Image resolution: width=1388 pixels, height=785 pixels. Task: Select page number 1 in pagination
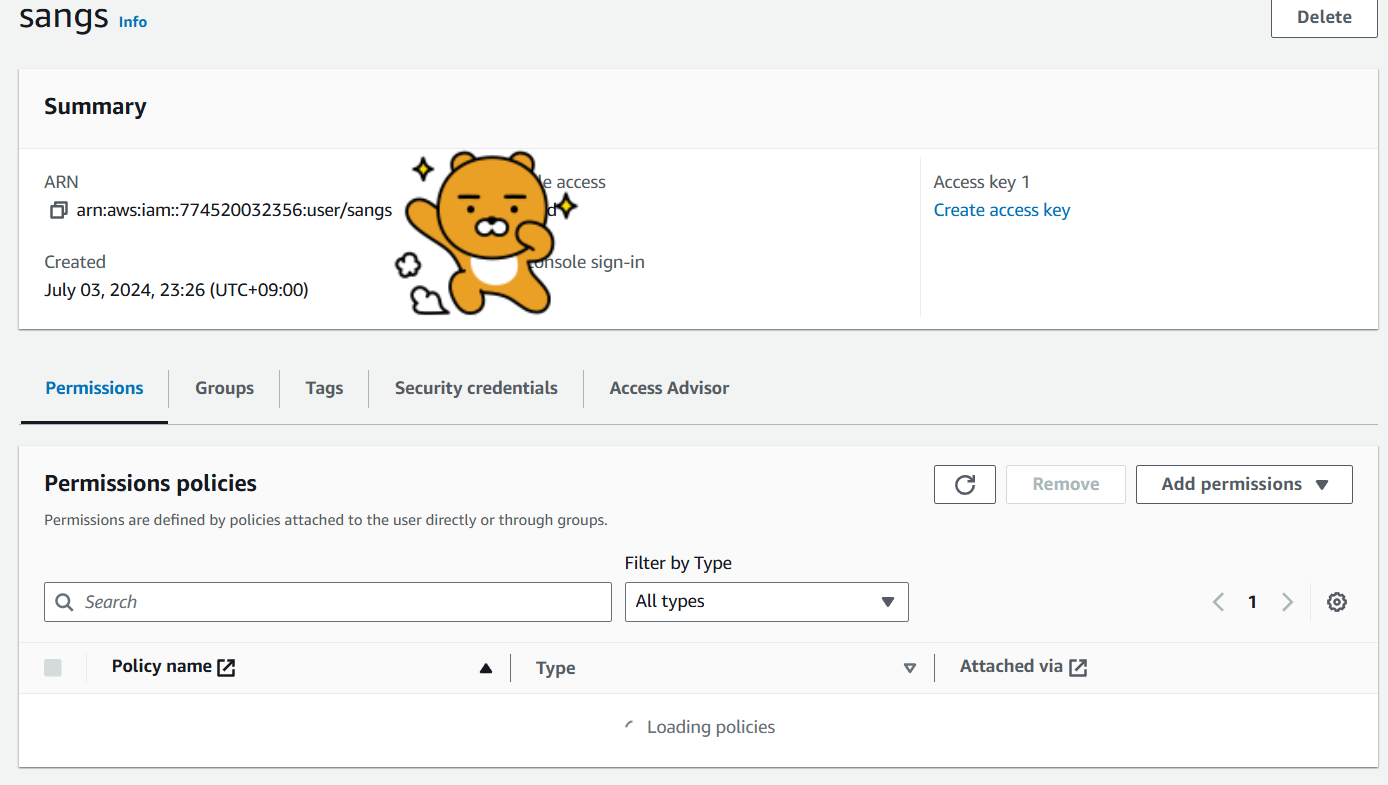pos(1252,602)
